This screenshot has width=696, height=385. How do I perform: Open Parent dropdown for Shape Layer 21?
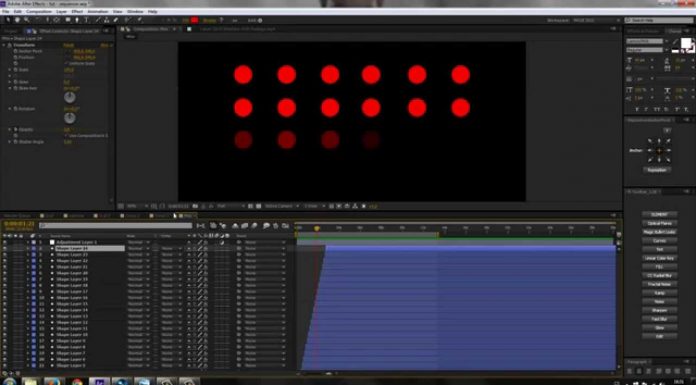pyautogui.click(x=264, y=267)
